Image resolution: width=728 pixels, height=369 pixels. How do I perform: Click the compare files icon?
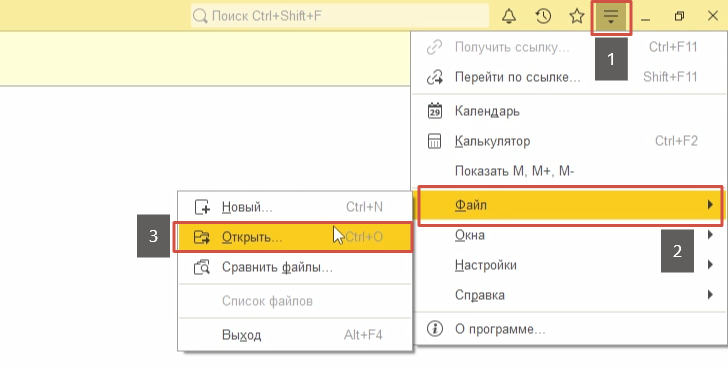click(202, 267)
